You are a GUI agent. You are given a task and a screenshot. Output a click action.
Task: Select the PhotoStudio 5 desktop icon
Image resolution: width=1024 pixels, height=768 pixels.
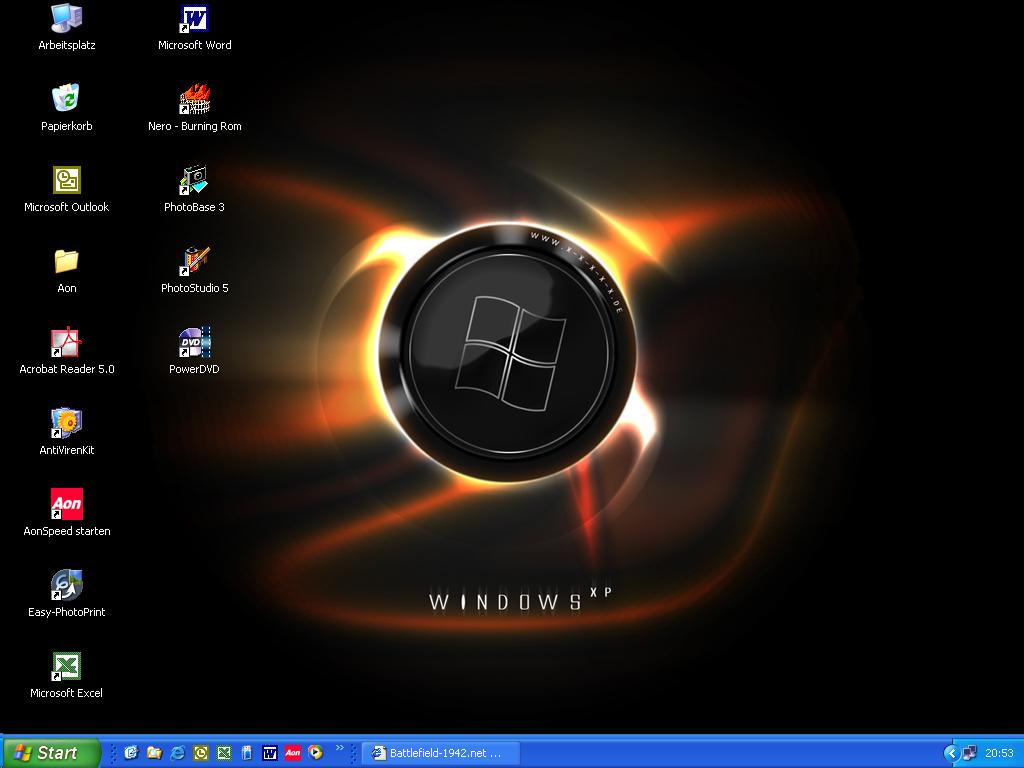pyautogui.click(x=195, y=270)
